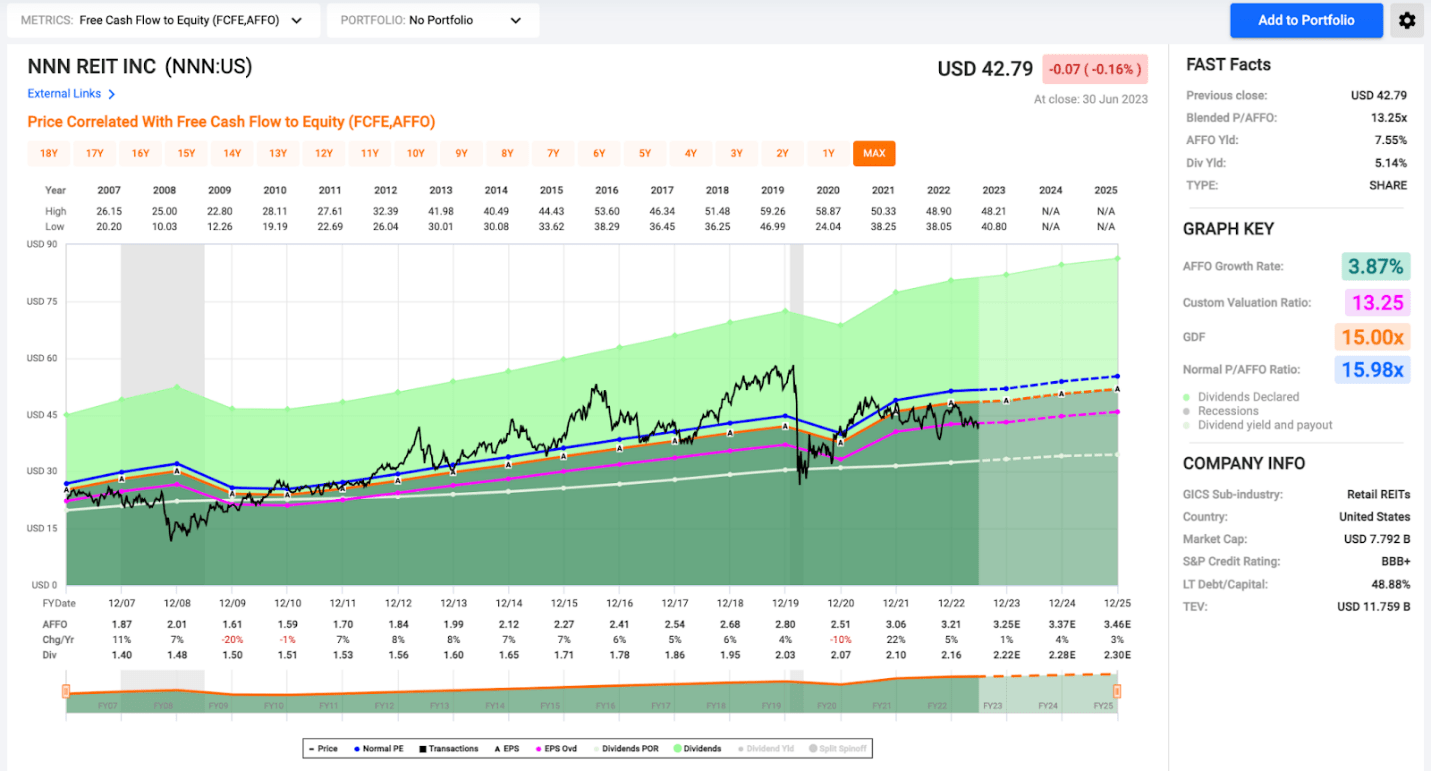Open the settings gear icon
Image resolution: width=1431 pixels, height=771 pixels.
(x=1407, y=20)
